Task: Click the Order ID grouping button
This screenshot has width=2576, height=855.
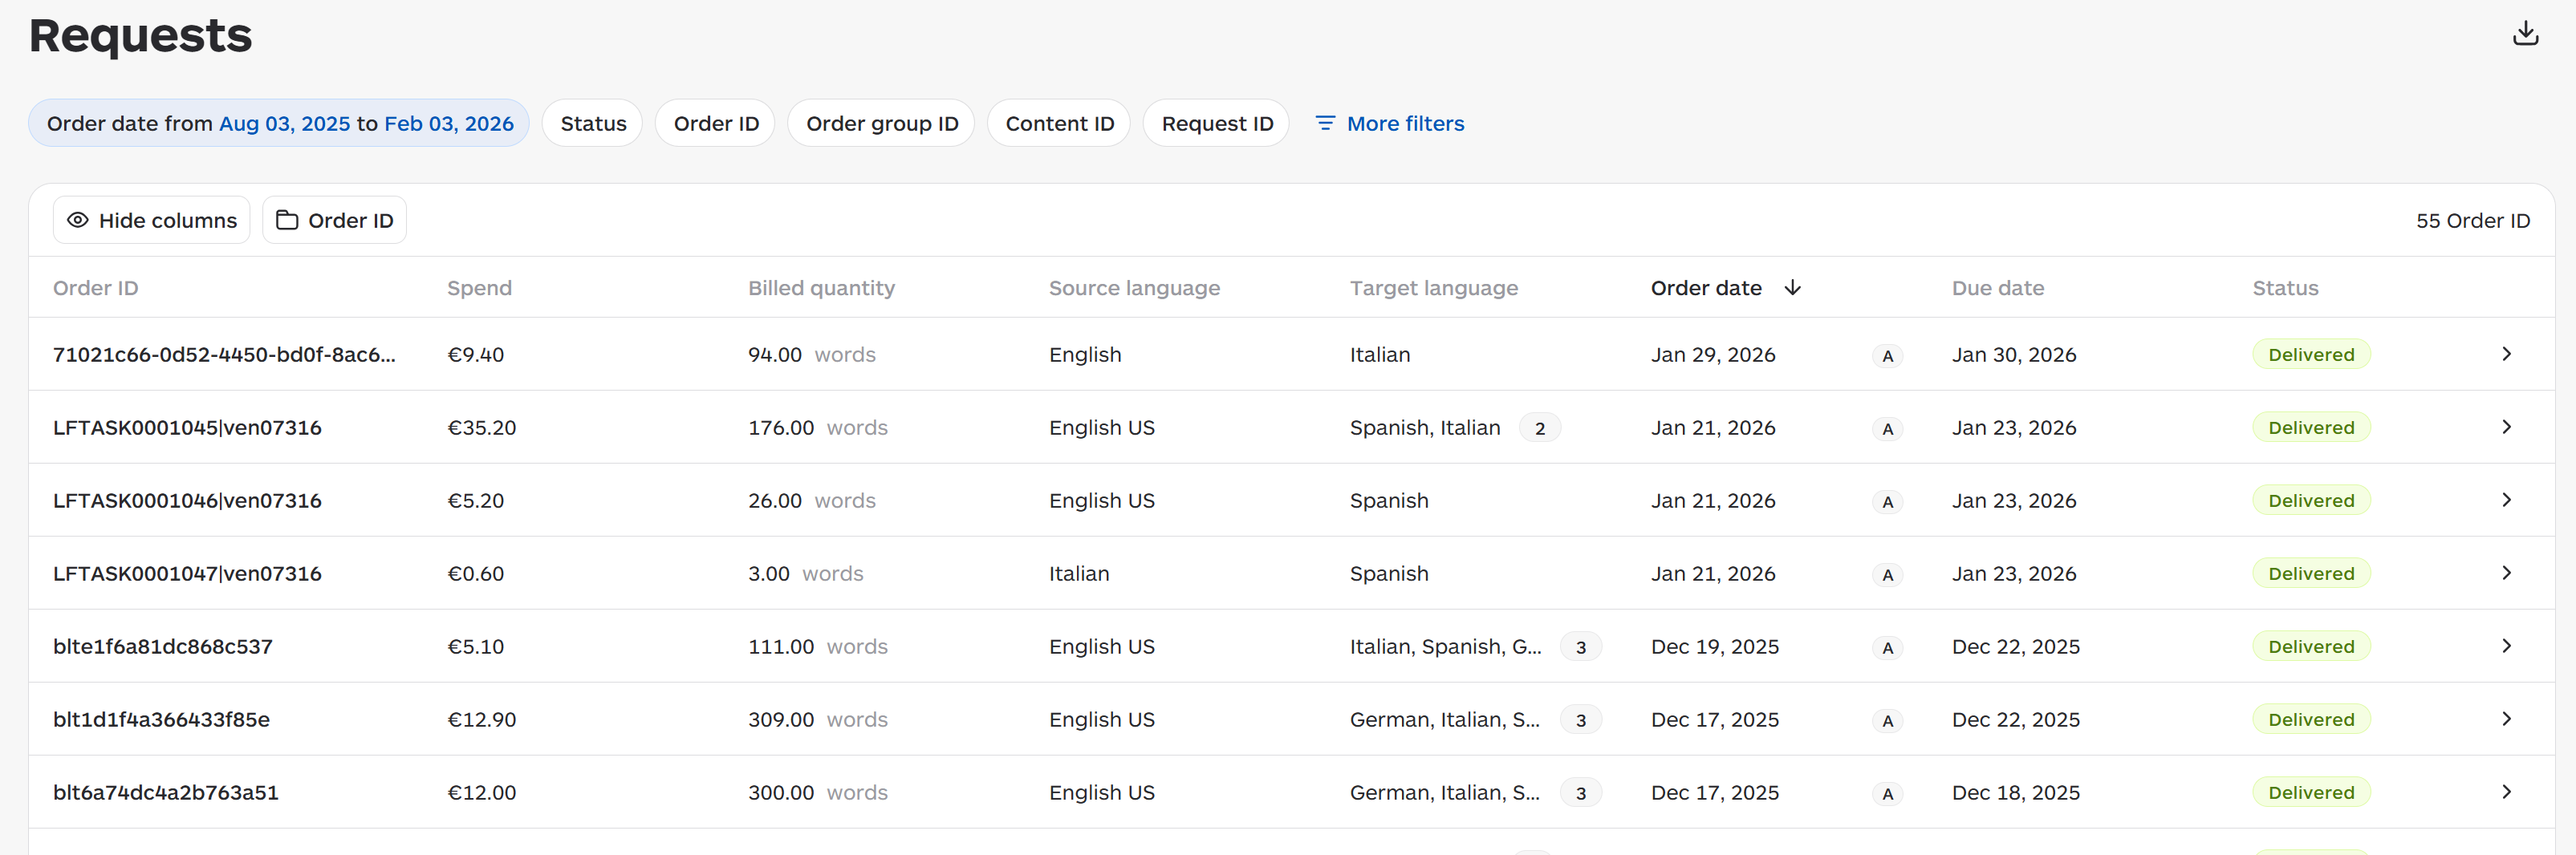Action: pos(335,220)
